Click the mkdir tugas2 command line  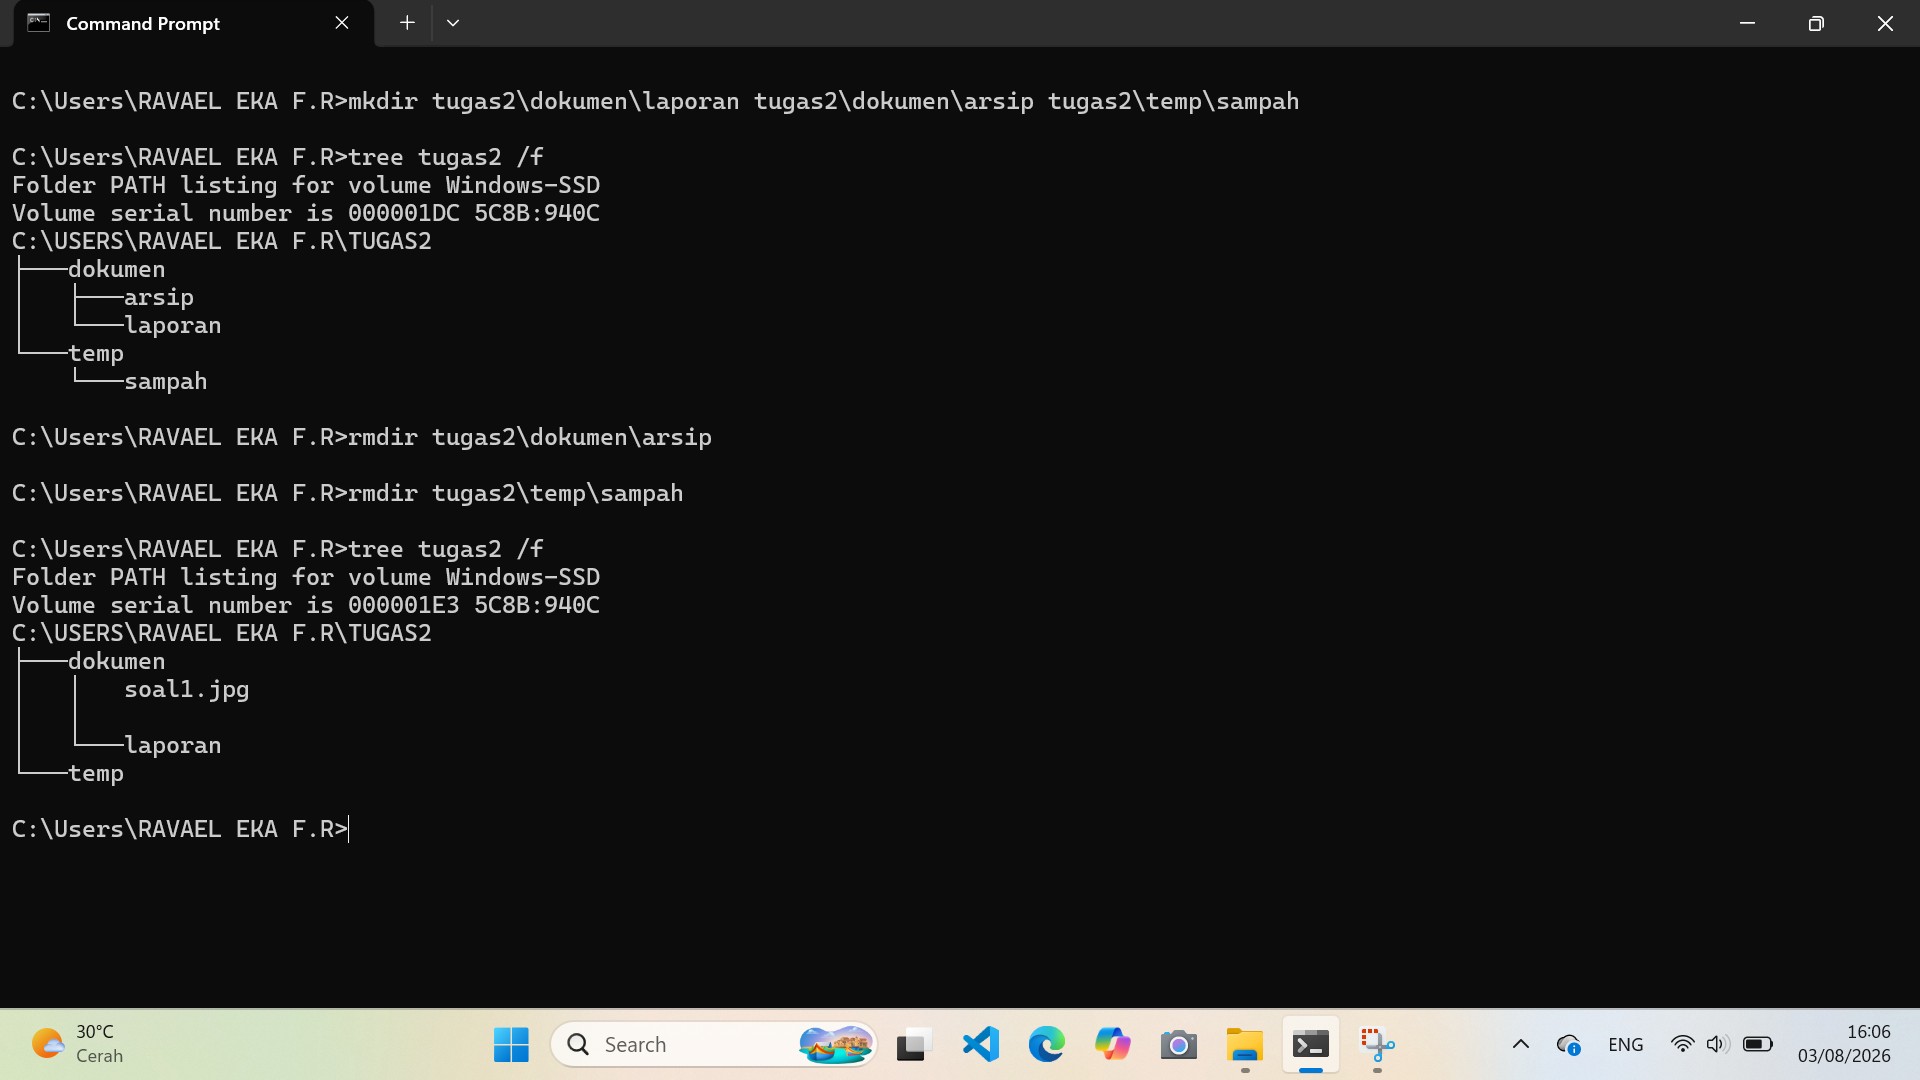656,102
